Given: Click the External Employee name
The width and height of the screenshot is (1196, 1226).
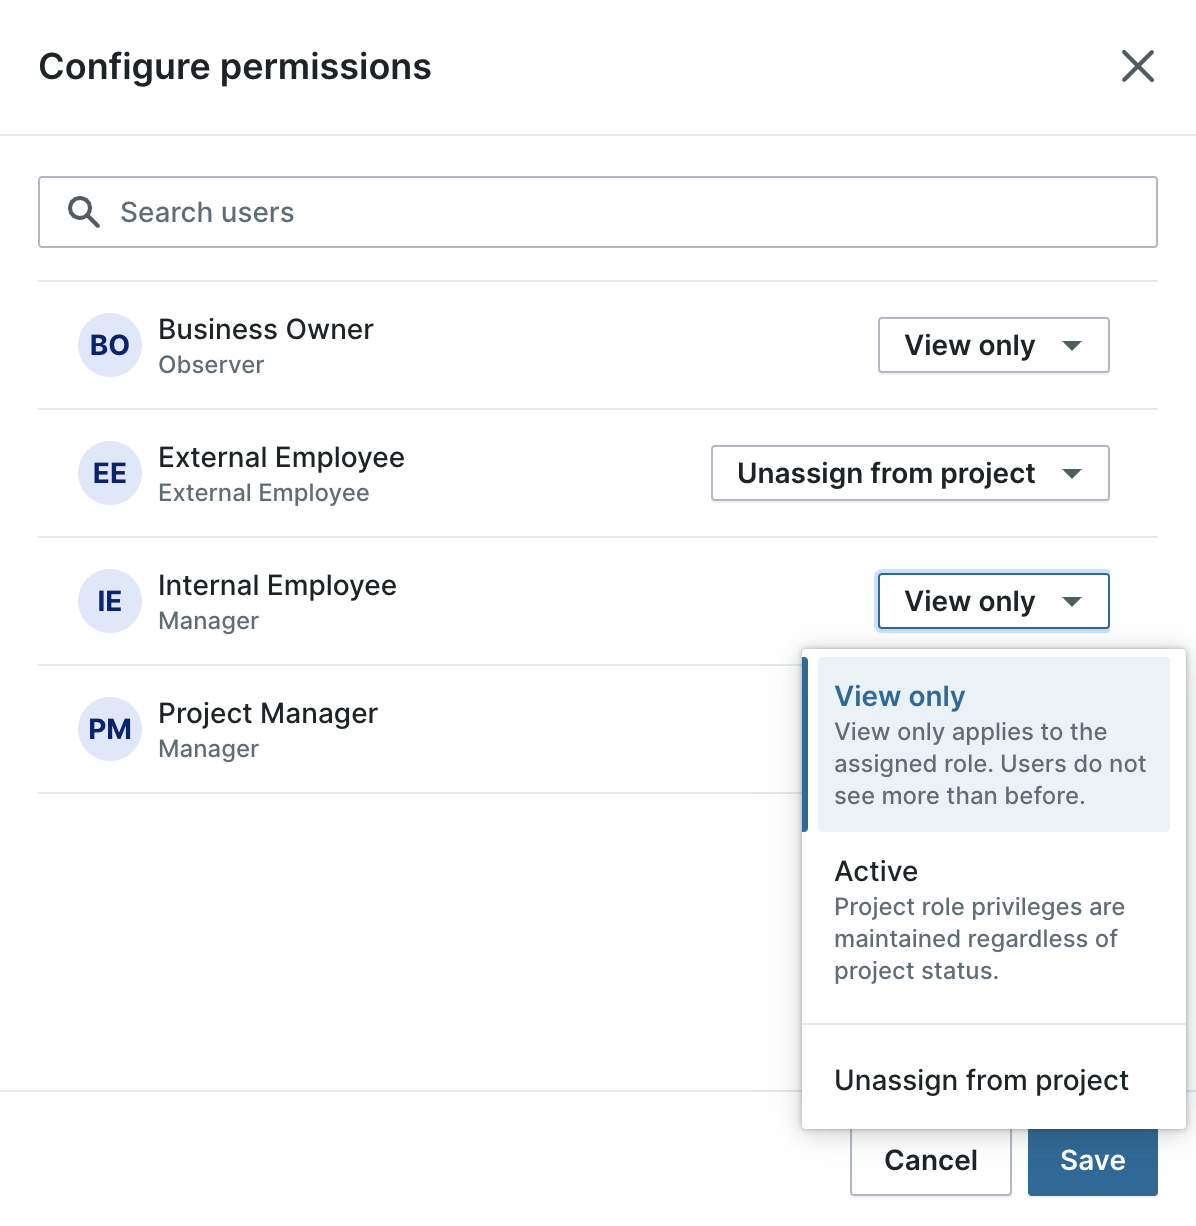Looking at the screenshot, I should point(281,457).
